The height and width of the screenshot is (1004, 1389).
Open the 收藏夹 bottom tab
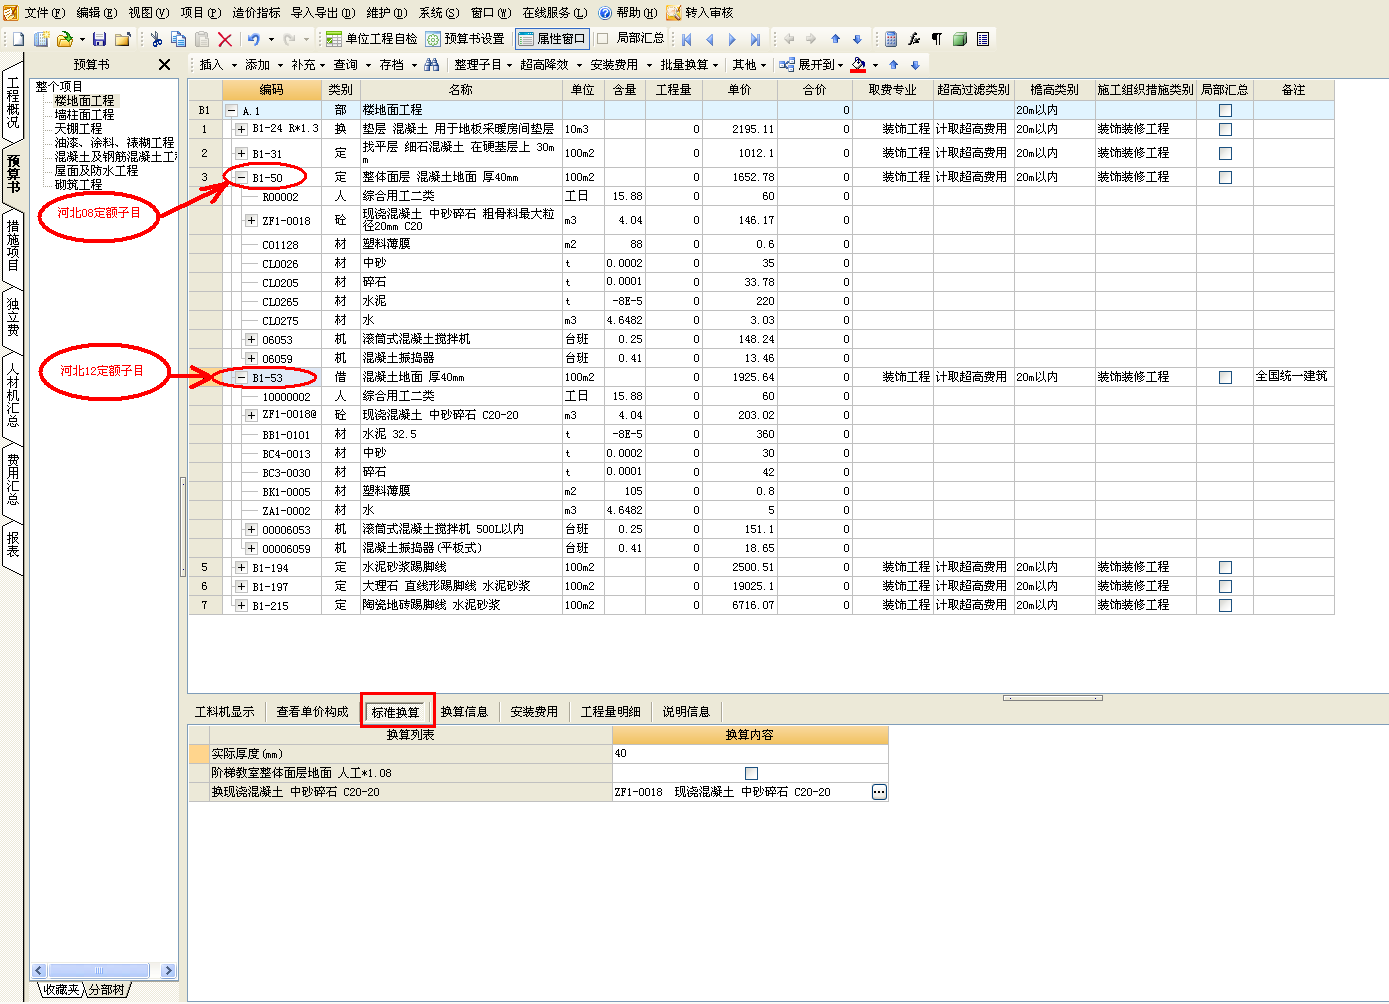[x=61, y=990]
